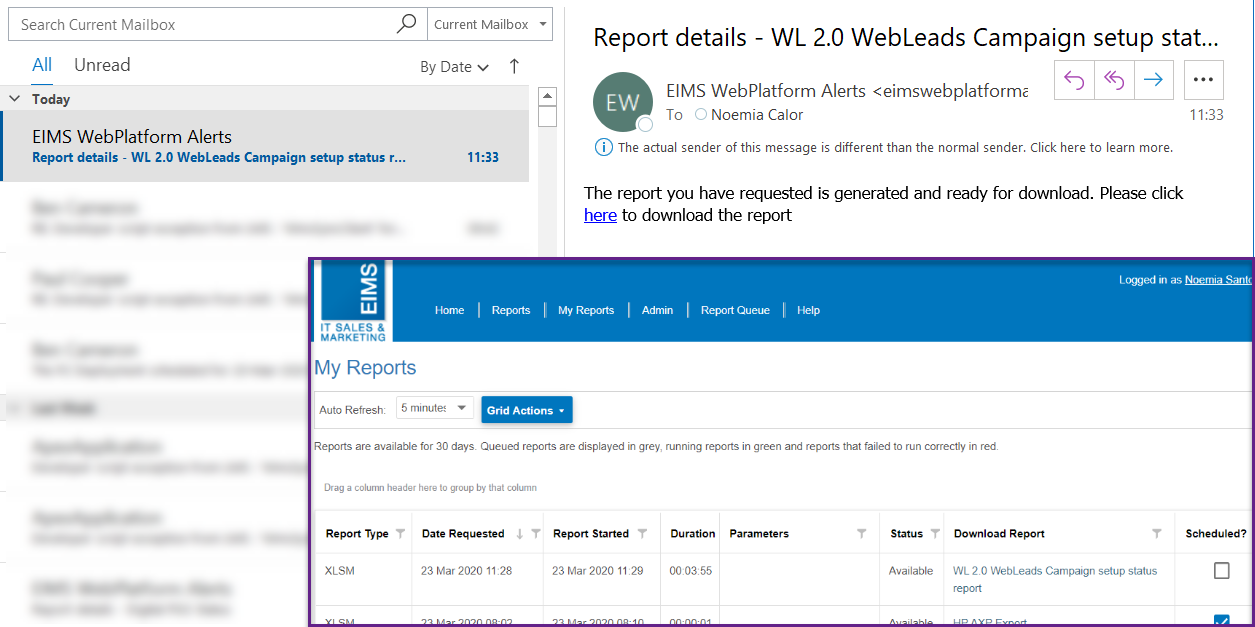Screen dimensions: 1255x627
Task: Click the Forward arrow icon
Action: click(x=1153, y=80)
